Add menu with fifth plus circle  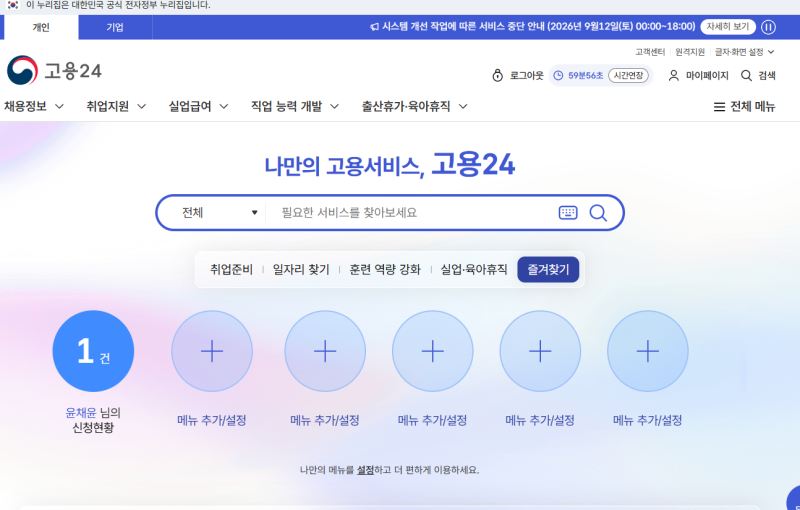pyautogui.click(x=648, y=351)
